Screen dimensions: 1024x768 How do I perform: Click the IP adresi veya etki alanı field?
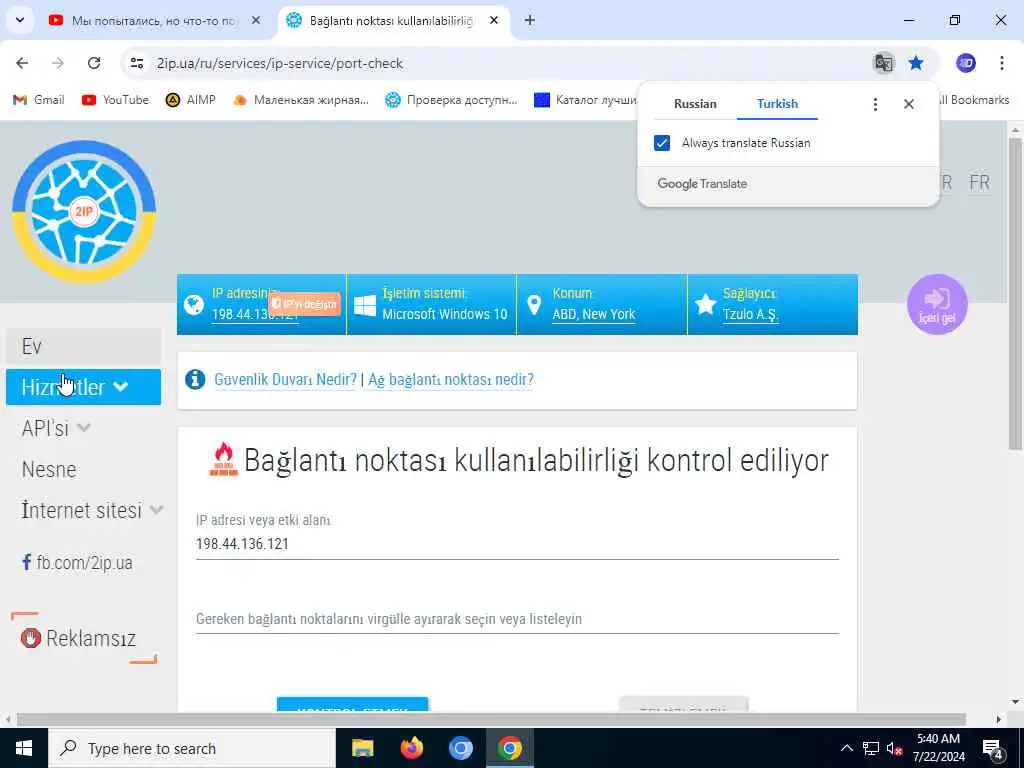click(517, 544)
